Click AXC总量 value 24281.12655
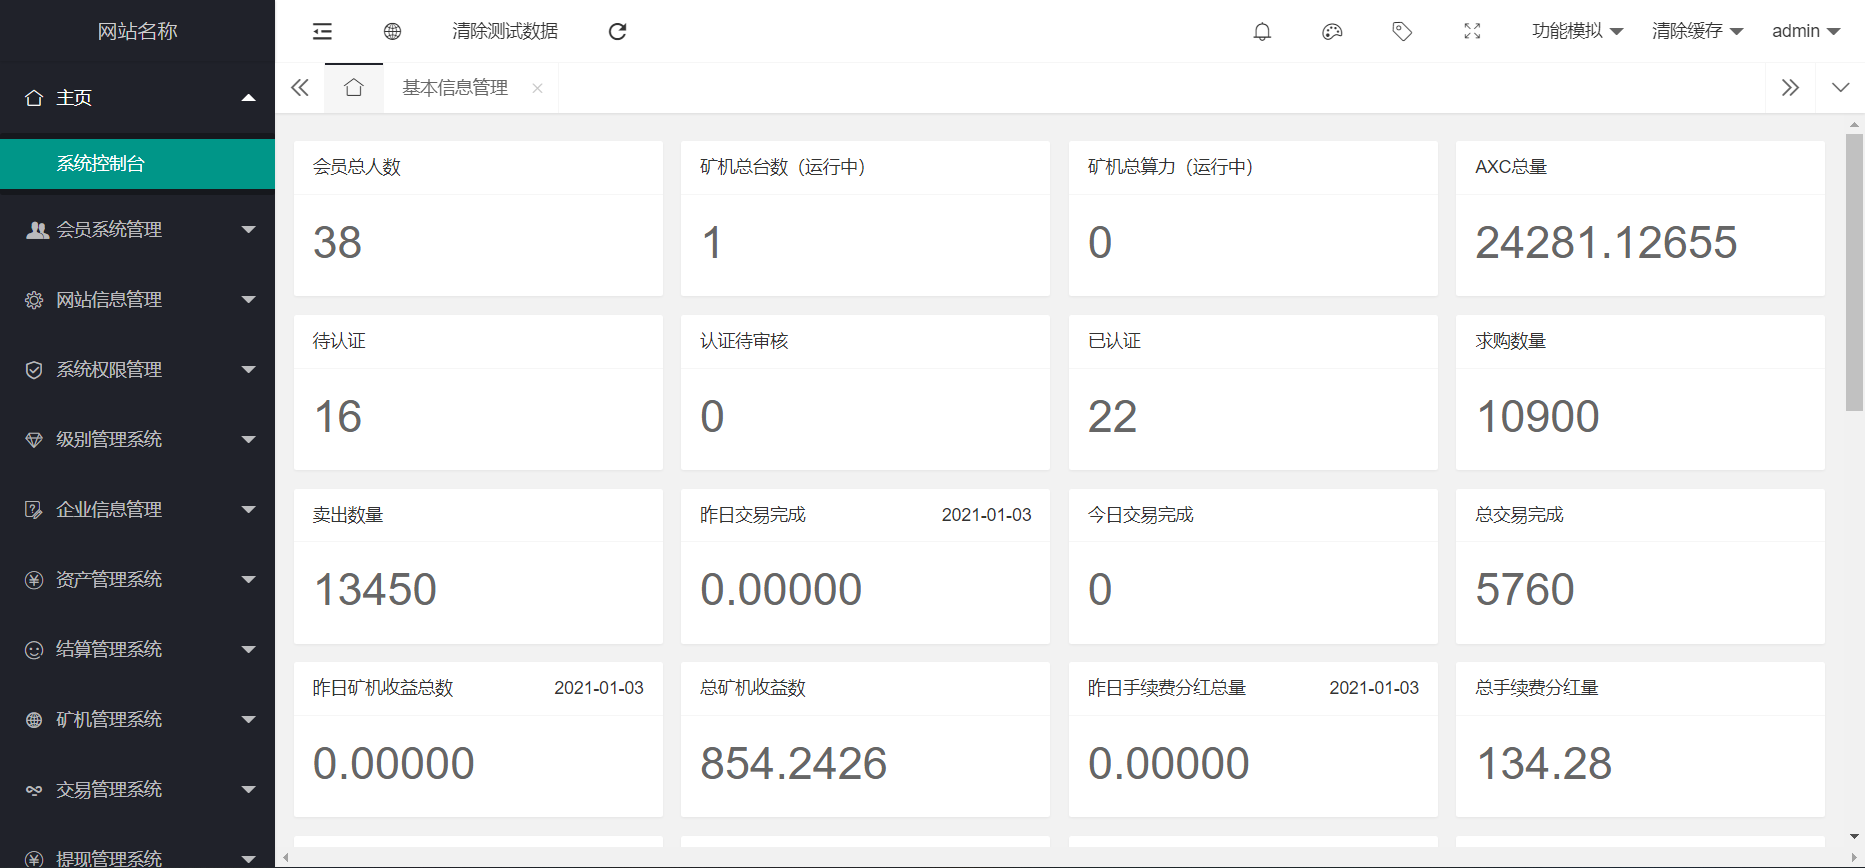This screenshot has width=1865, height=868. pos(1606,243)
